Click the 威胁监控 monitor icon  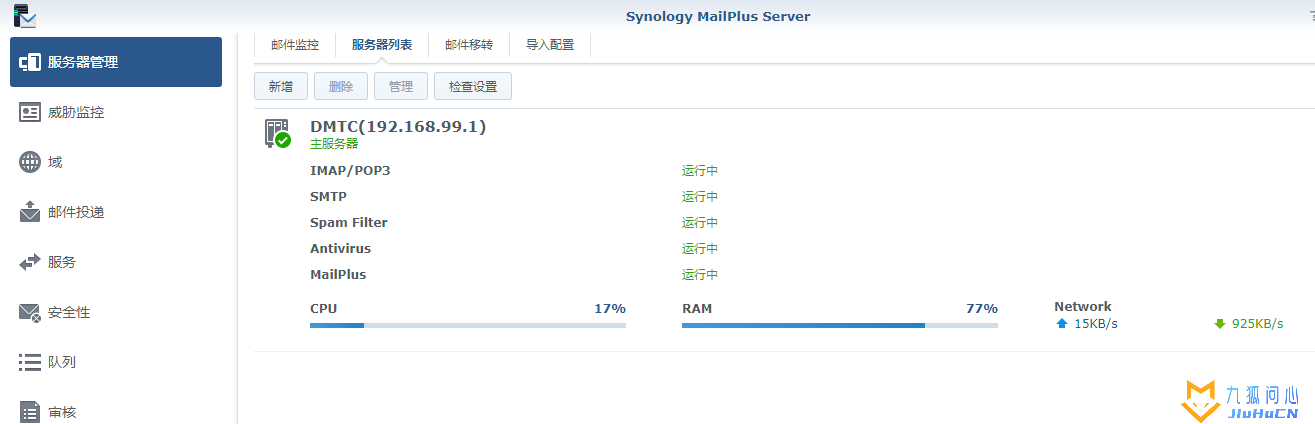point(30,112)
